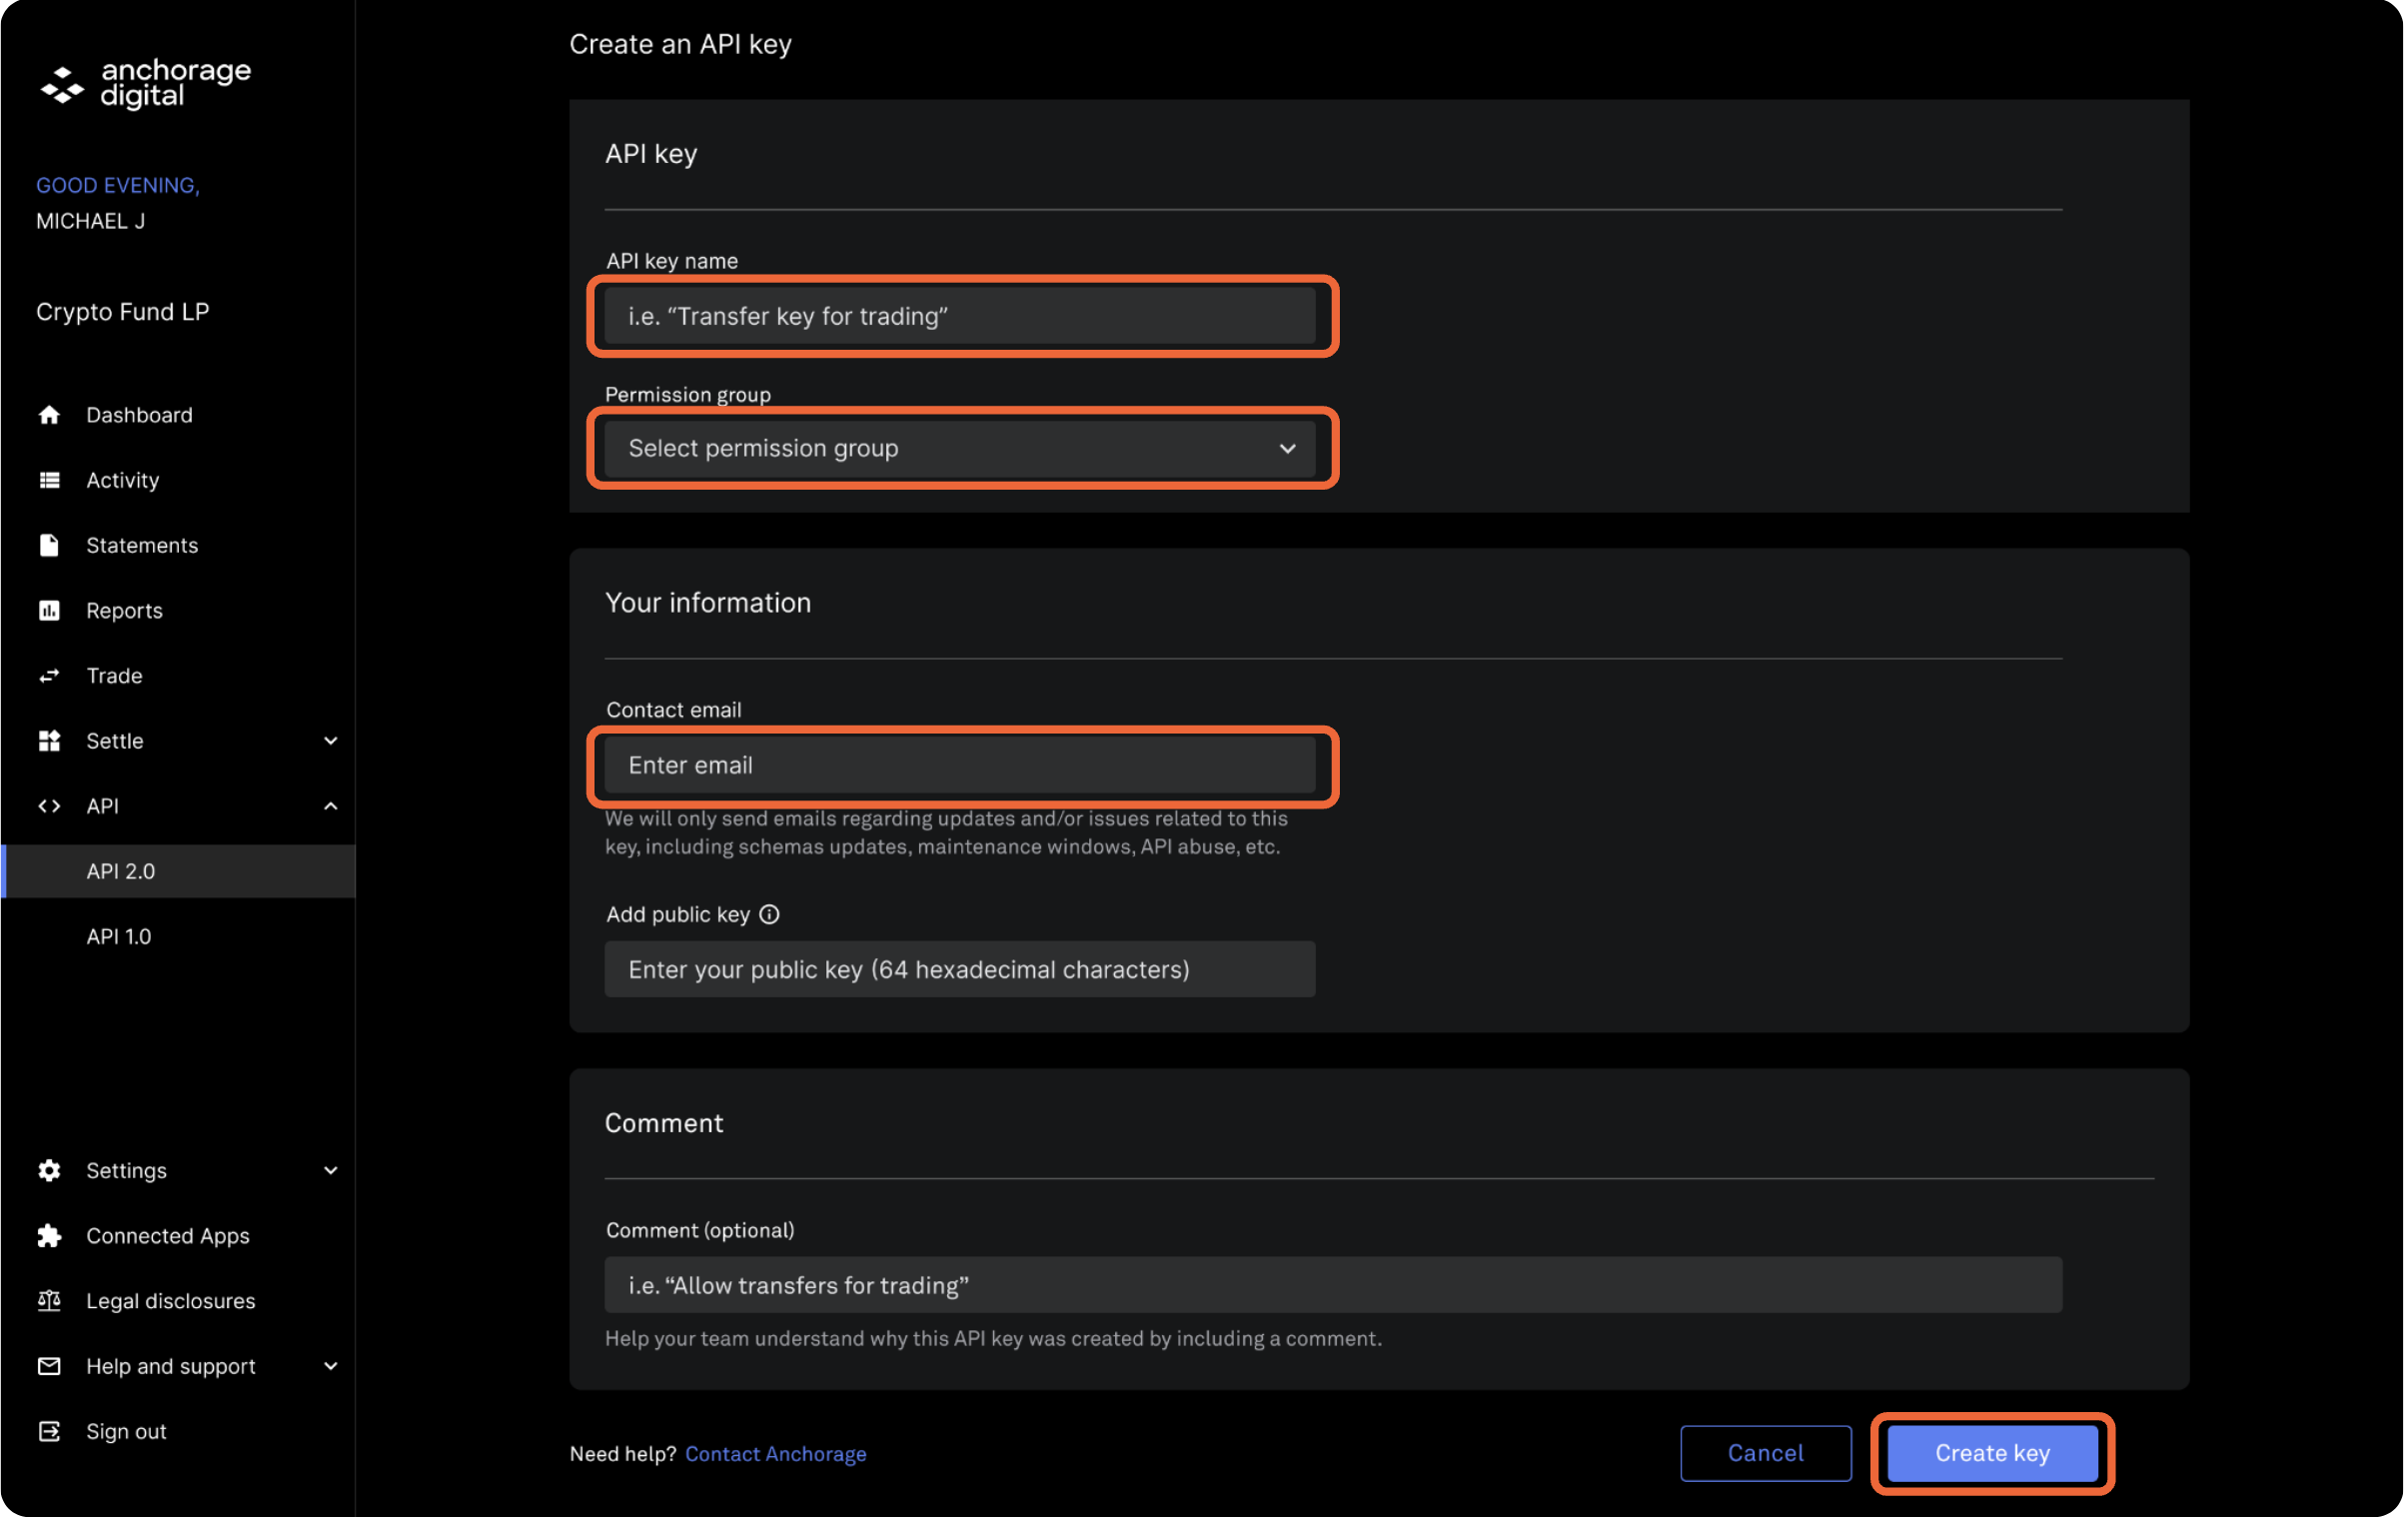
Task: Collapse the API section chevron
Action: (331, 805)
